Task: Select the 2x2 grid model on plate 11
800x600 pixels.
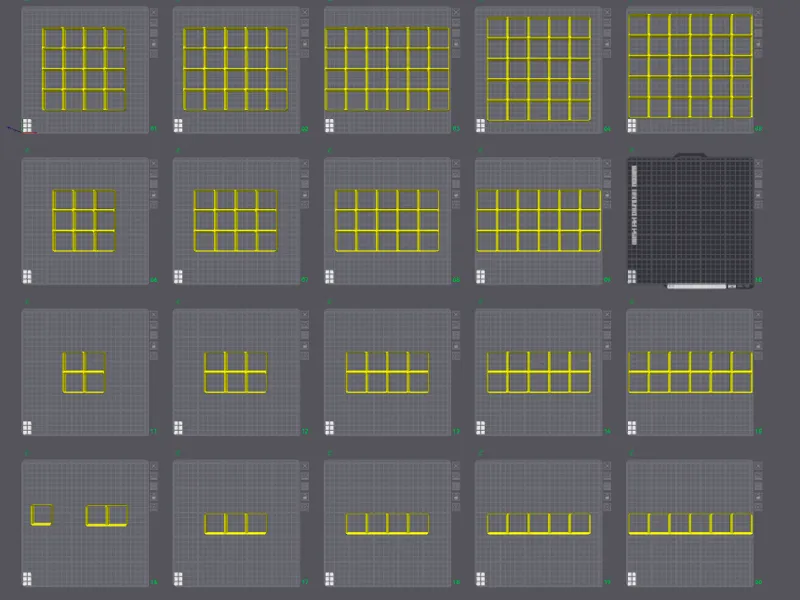Action: (84, 372)
